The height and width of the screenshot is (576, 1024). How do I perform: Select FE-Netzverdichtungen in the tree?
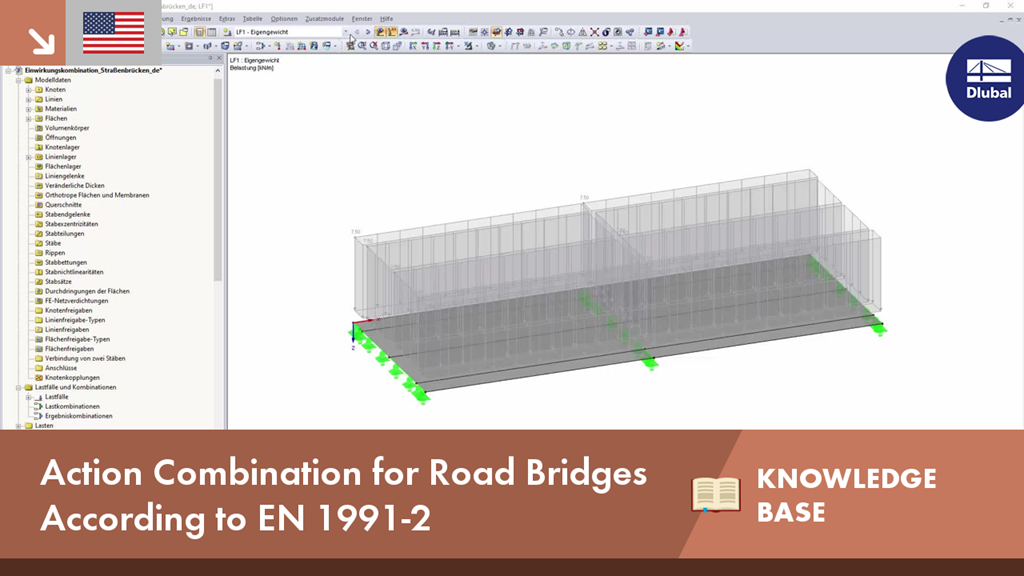coord(76,301)
